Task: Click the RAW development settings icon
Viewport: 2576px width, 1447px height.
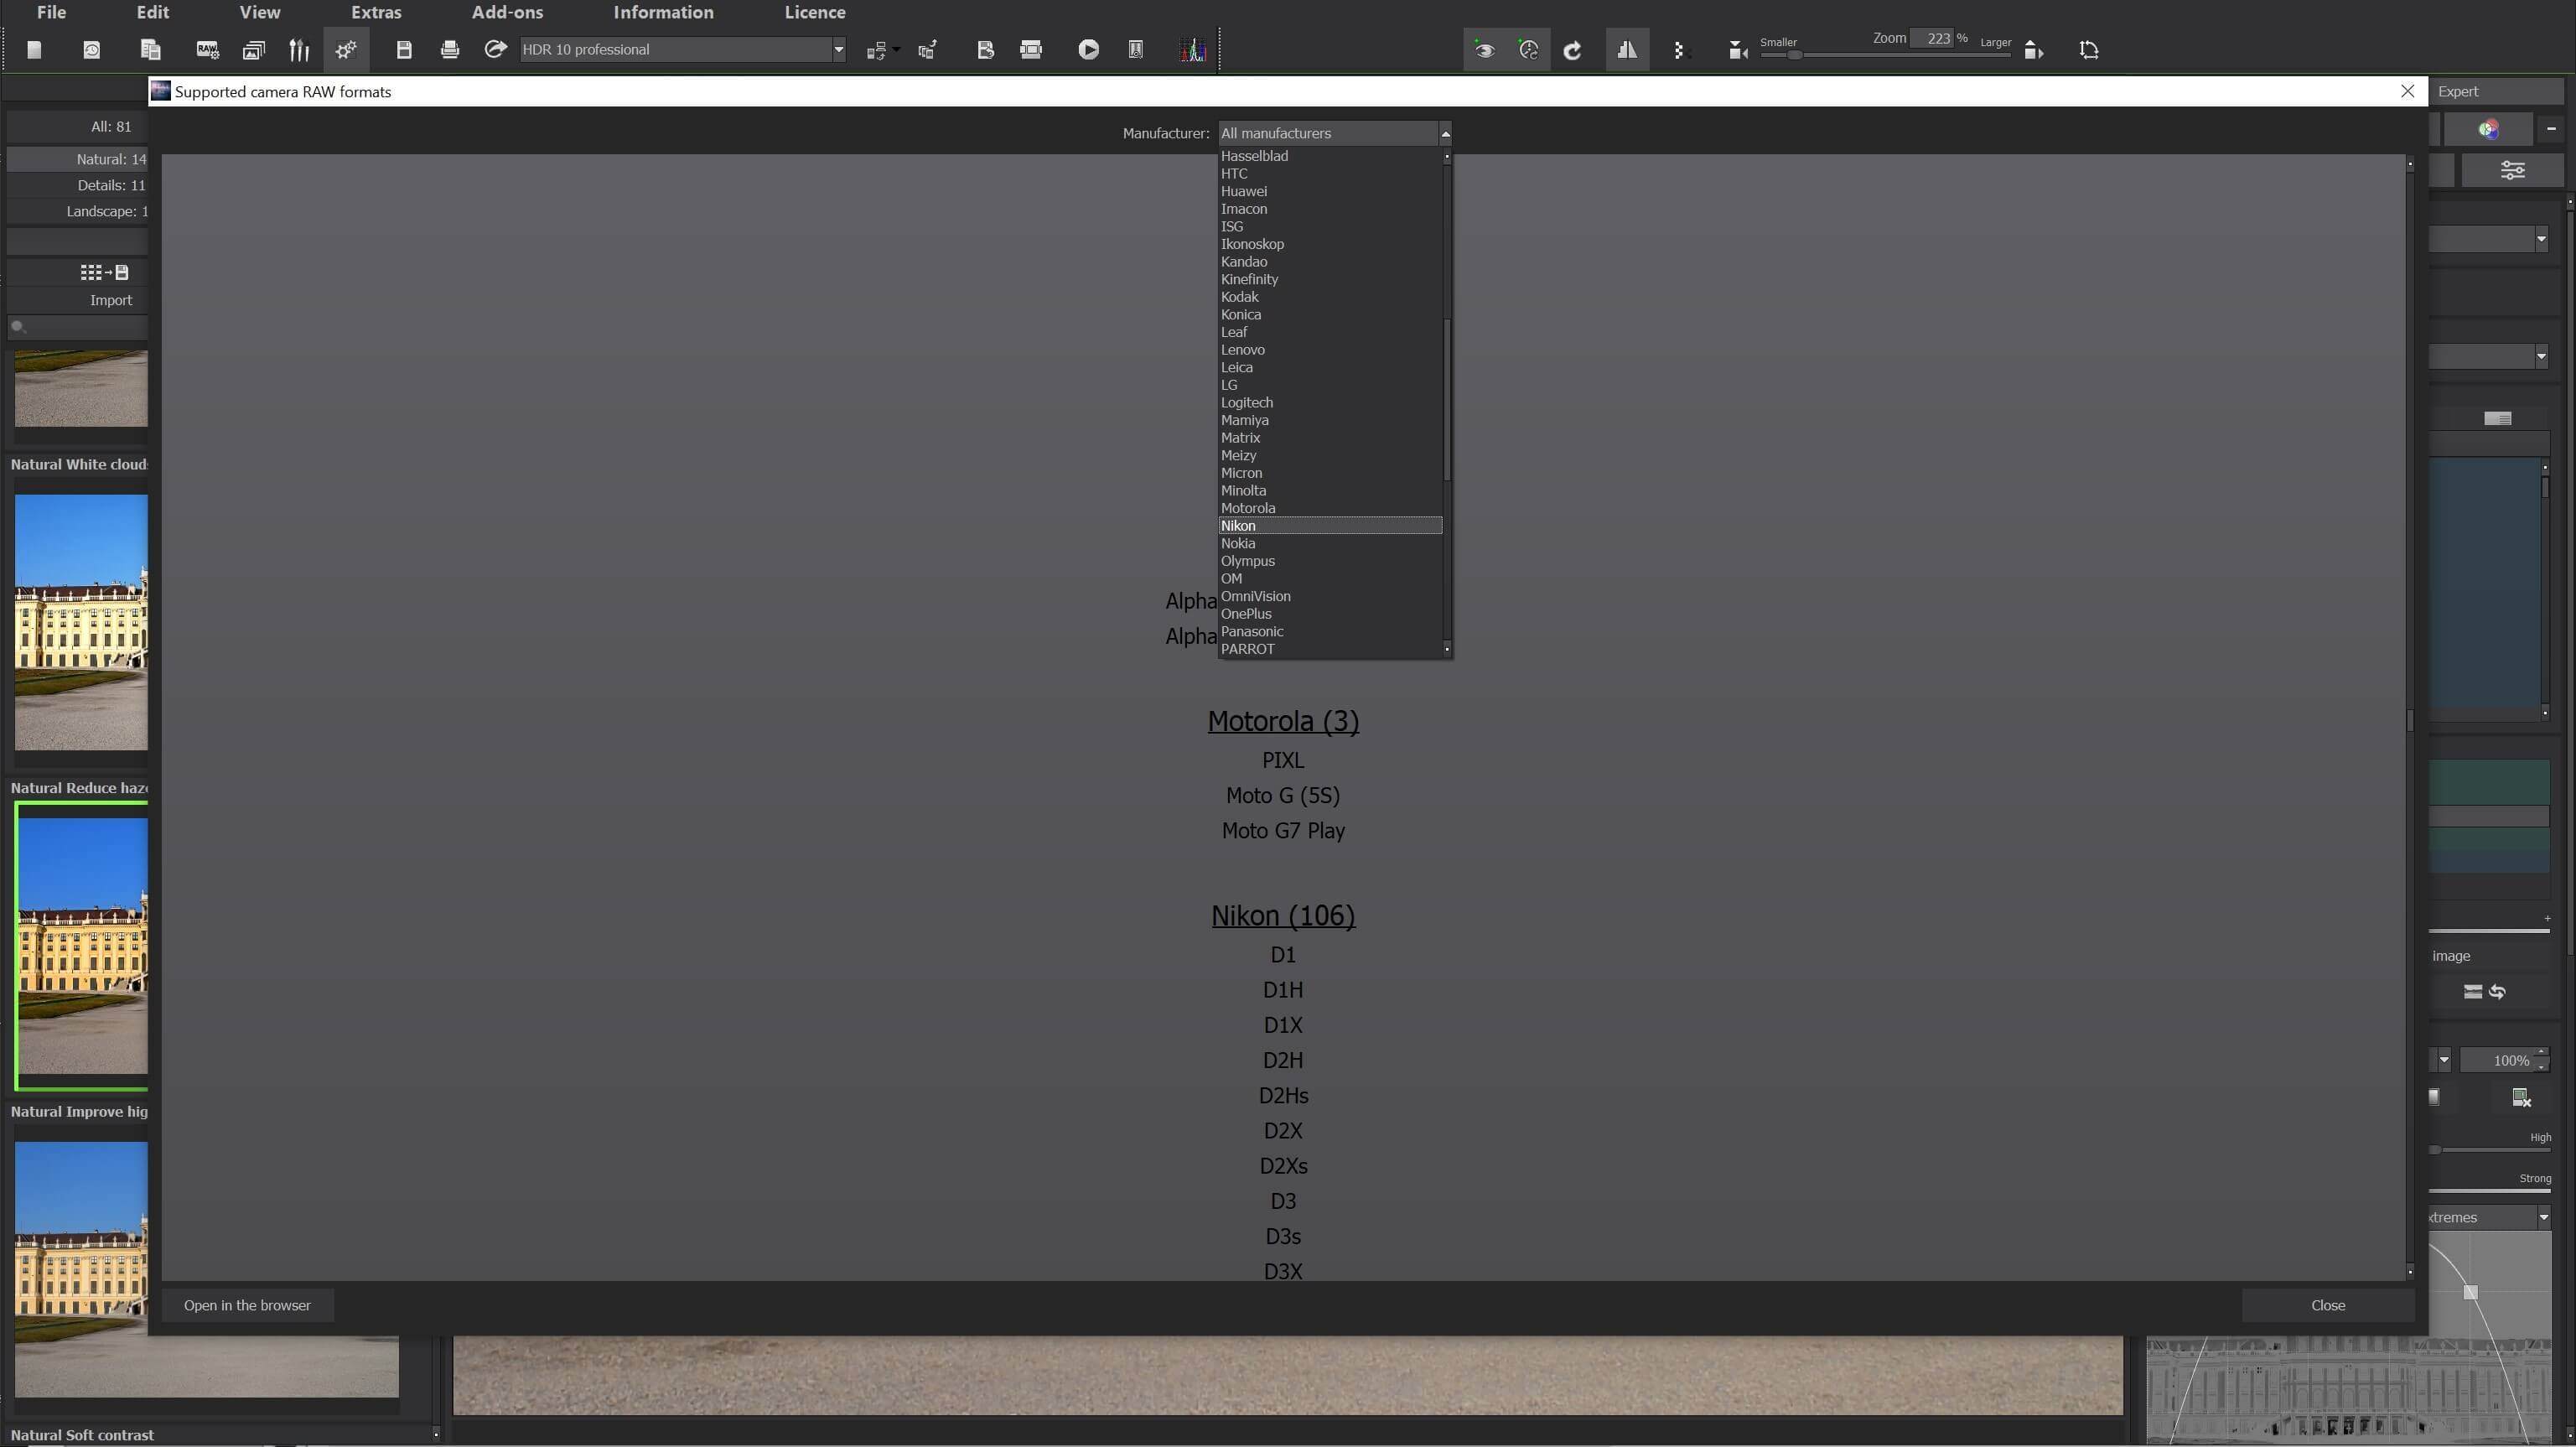Action: [207, 49]
